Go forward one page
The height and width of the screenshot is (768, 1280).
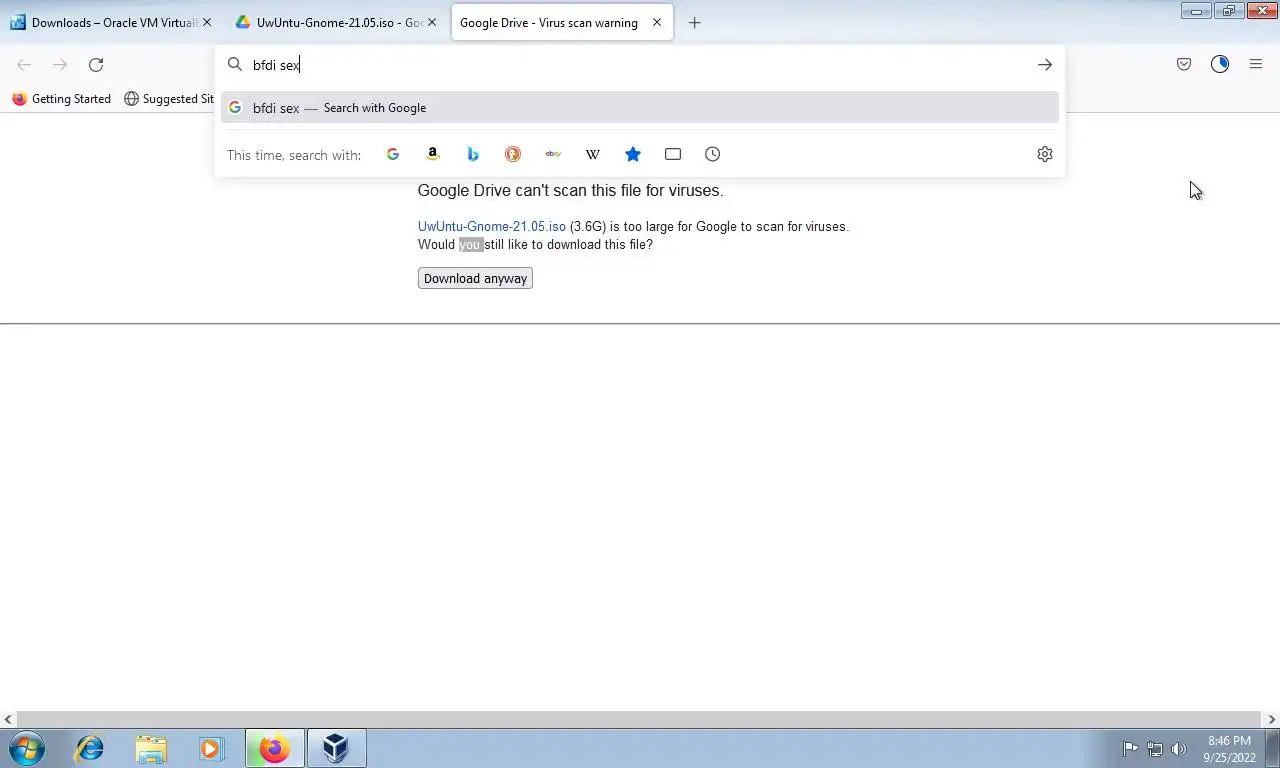tap(60, 65)
